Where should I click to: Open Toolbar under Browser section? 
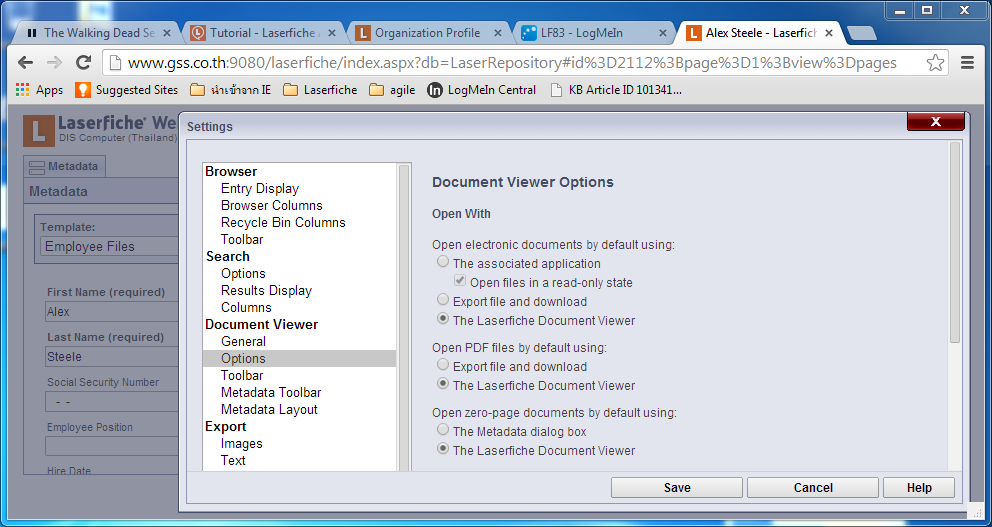[242, 240]
